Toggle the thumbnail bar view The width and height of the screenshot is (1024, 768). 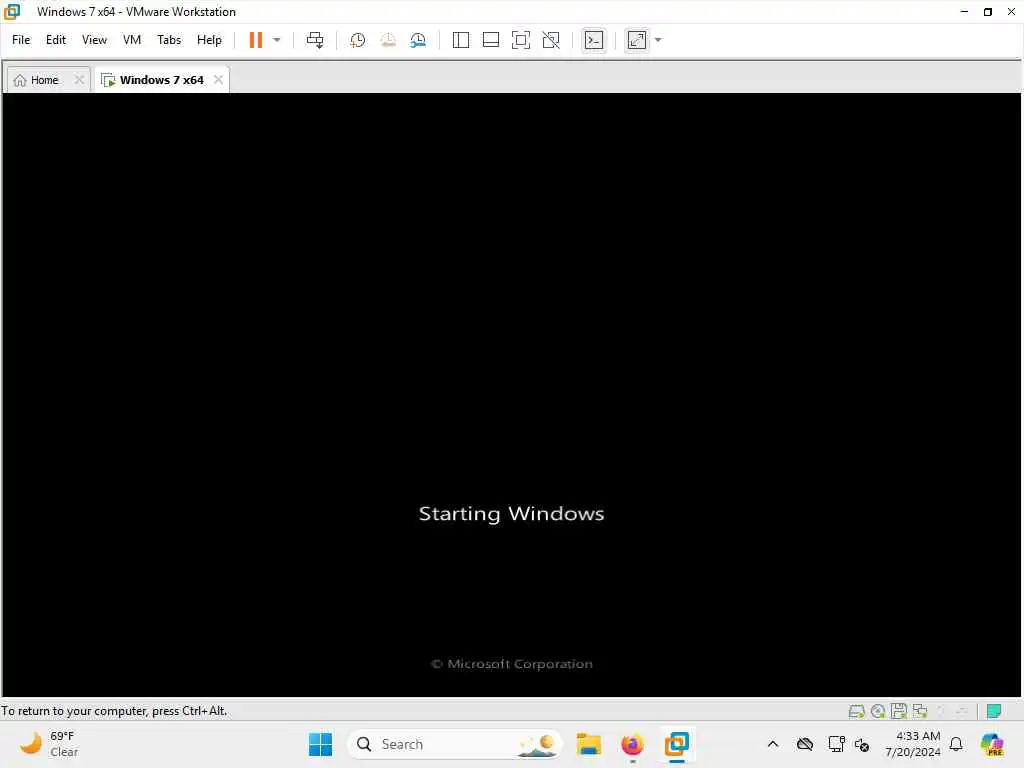pyautogui.click(x=490, y=40)
